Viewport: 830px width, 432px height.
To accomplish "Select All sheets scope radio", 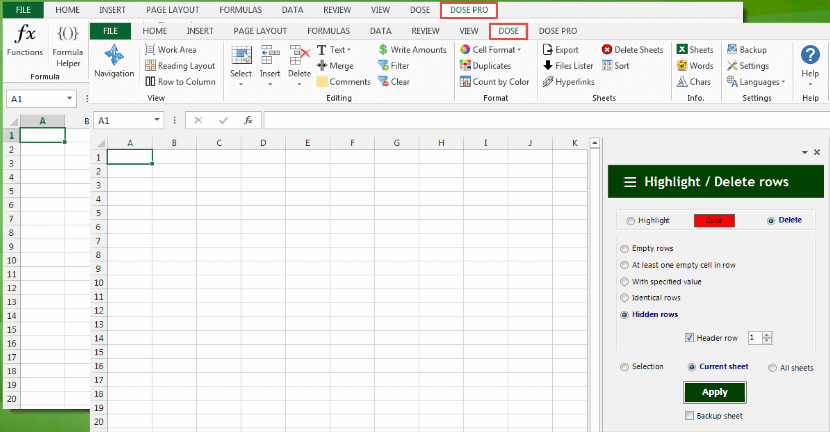I will point(772,368).
